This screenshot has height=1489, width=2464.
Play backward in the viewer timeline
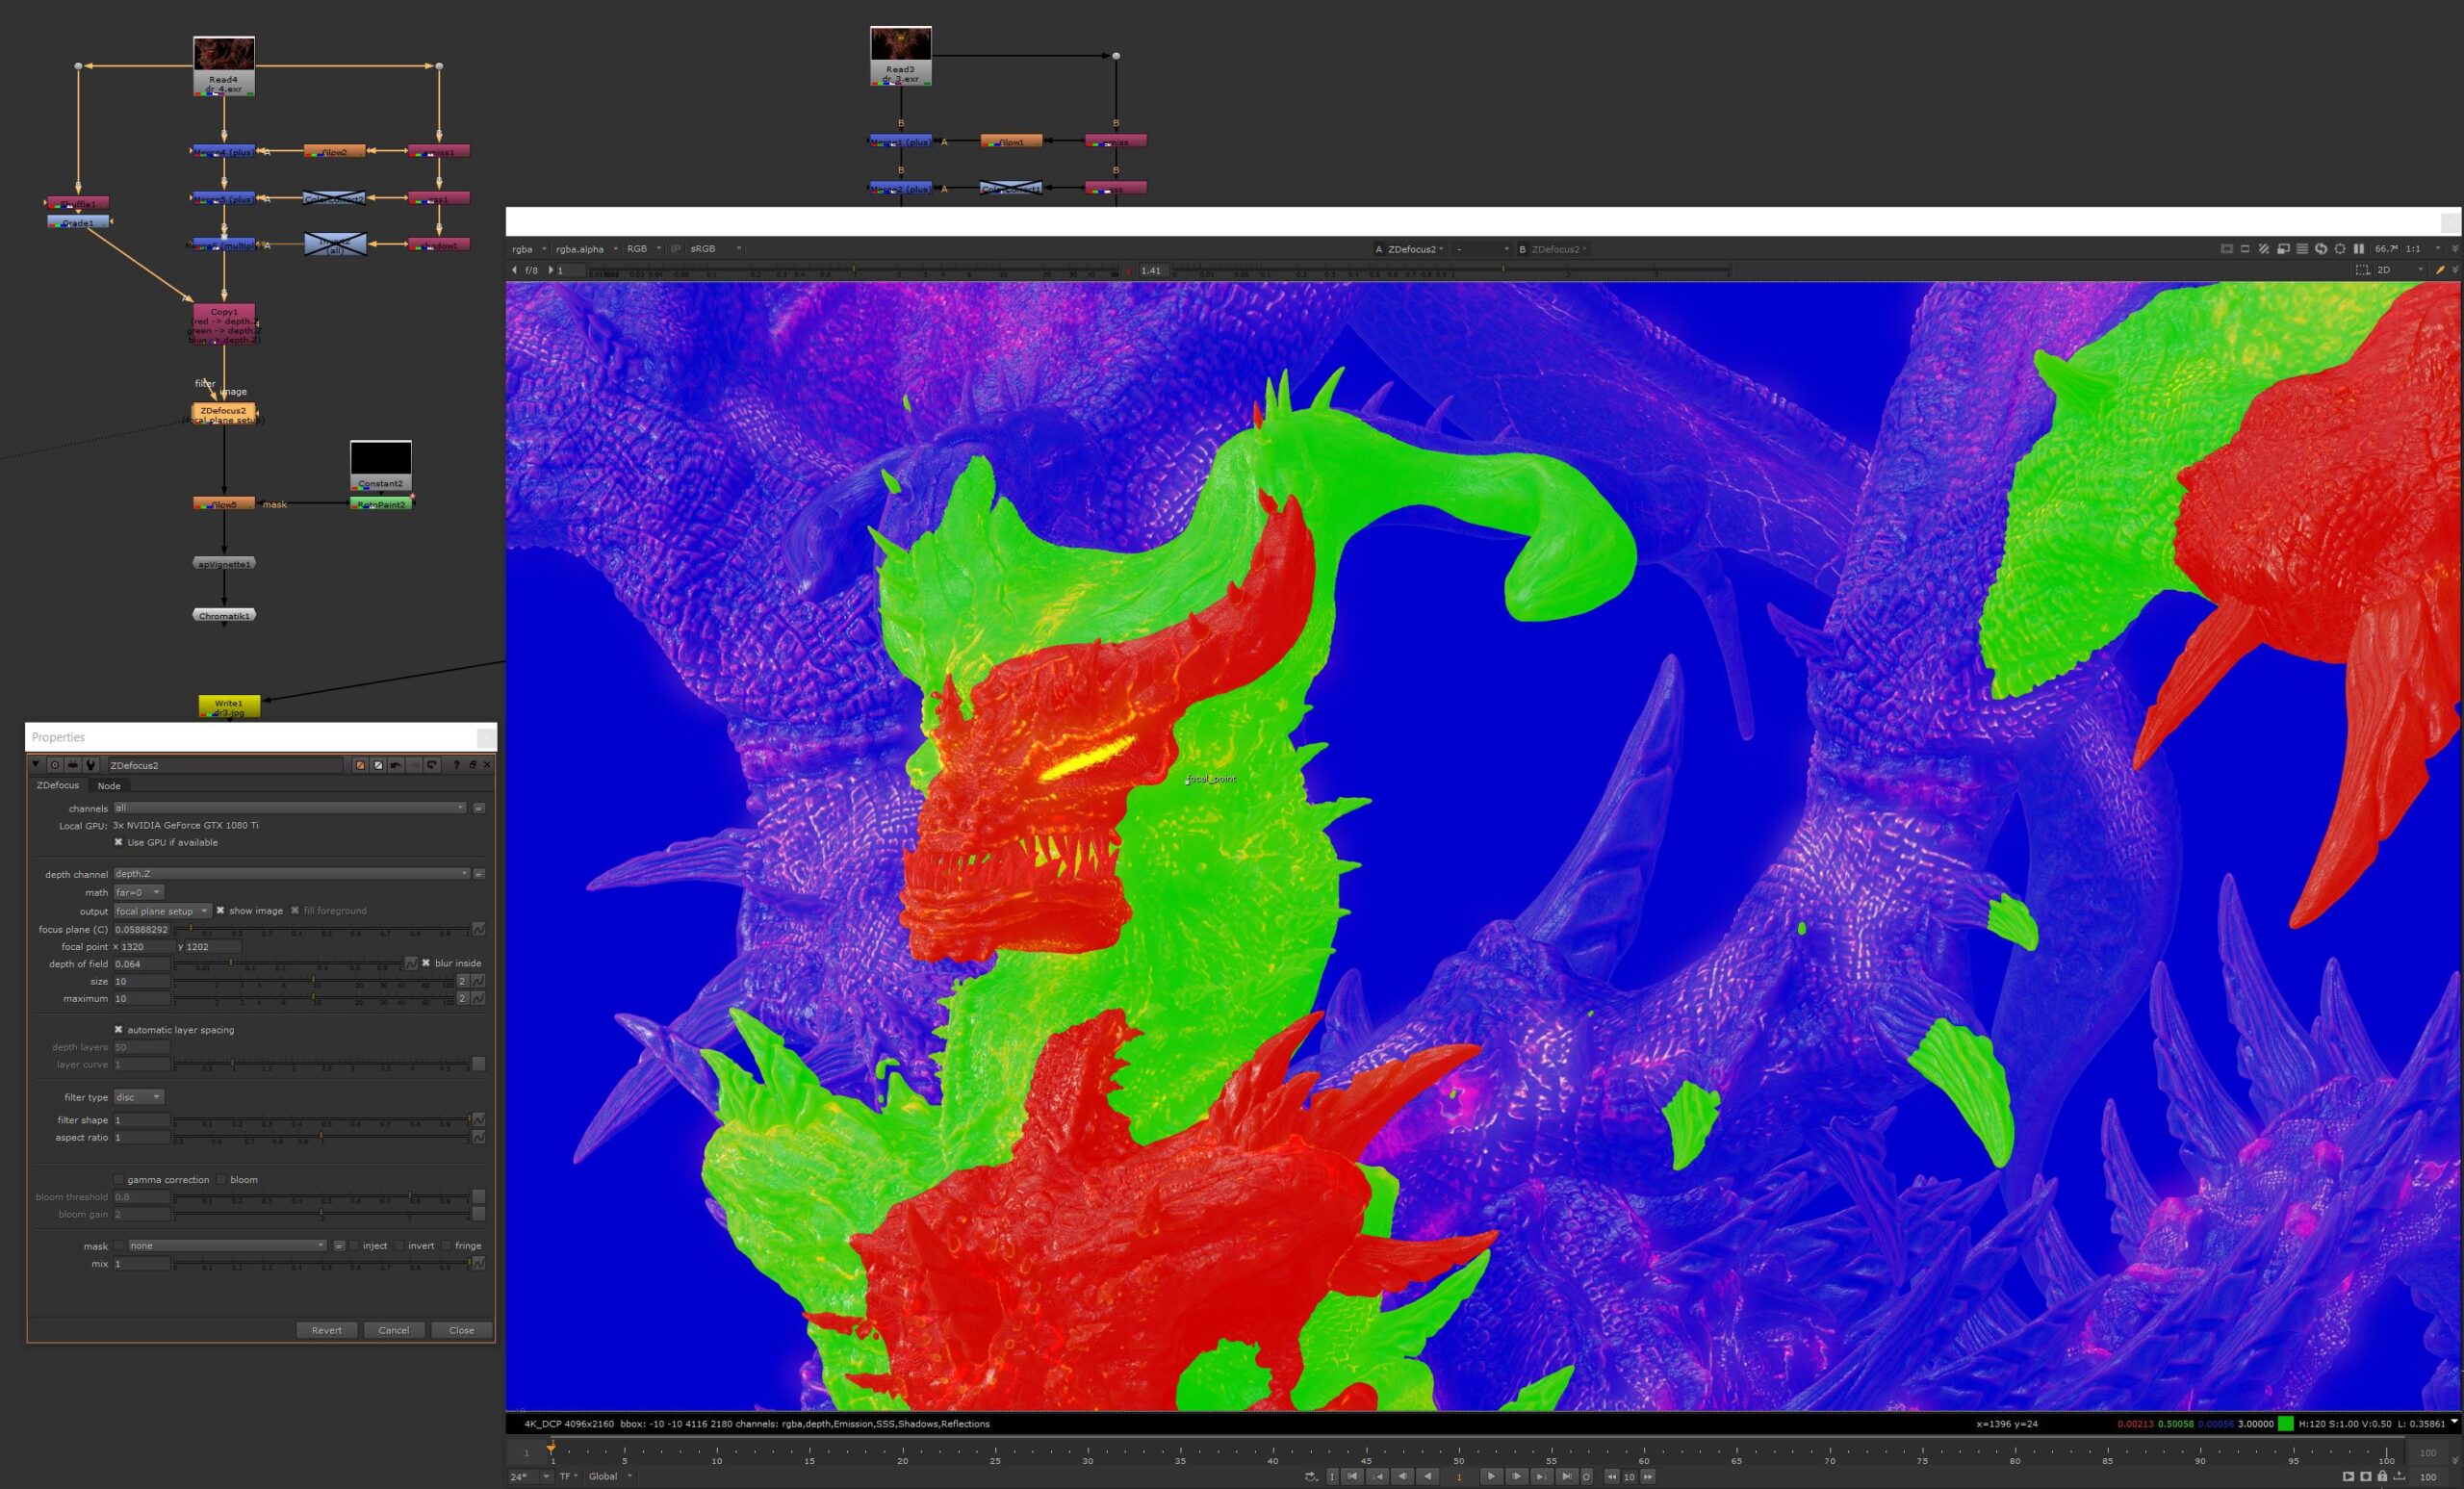(x=1428, y=1476)
